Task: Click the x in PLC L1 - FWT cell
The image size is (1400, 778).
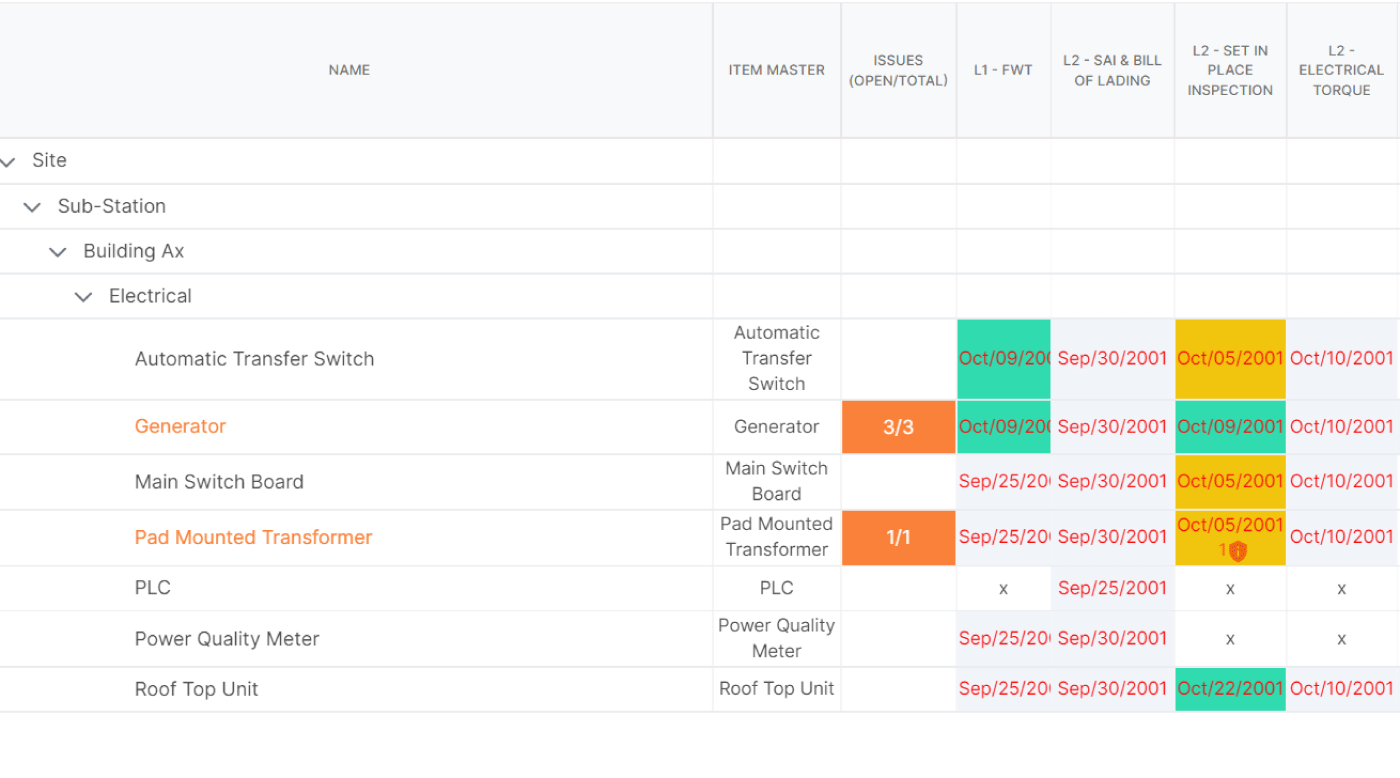Action: pos(1003,589)
